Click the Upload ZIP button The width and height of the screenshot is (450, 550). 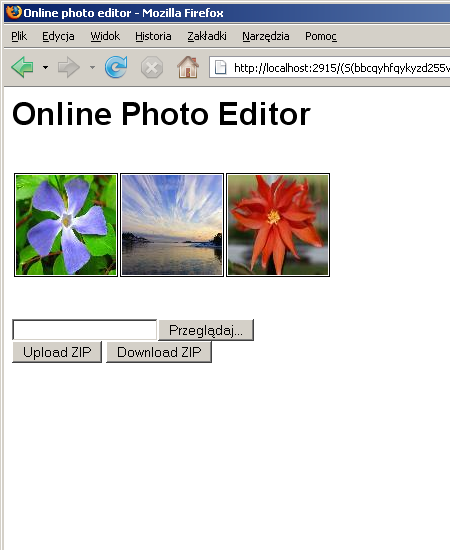[x=57, y=352]
